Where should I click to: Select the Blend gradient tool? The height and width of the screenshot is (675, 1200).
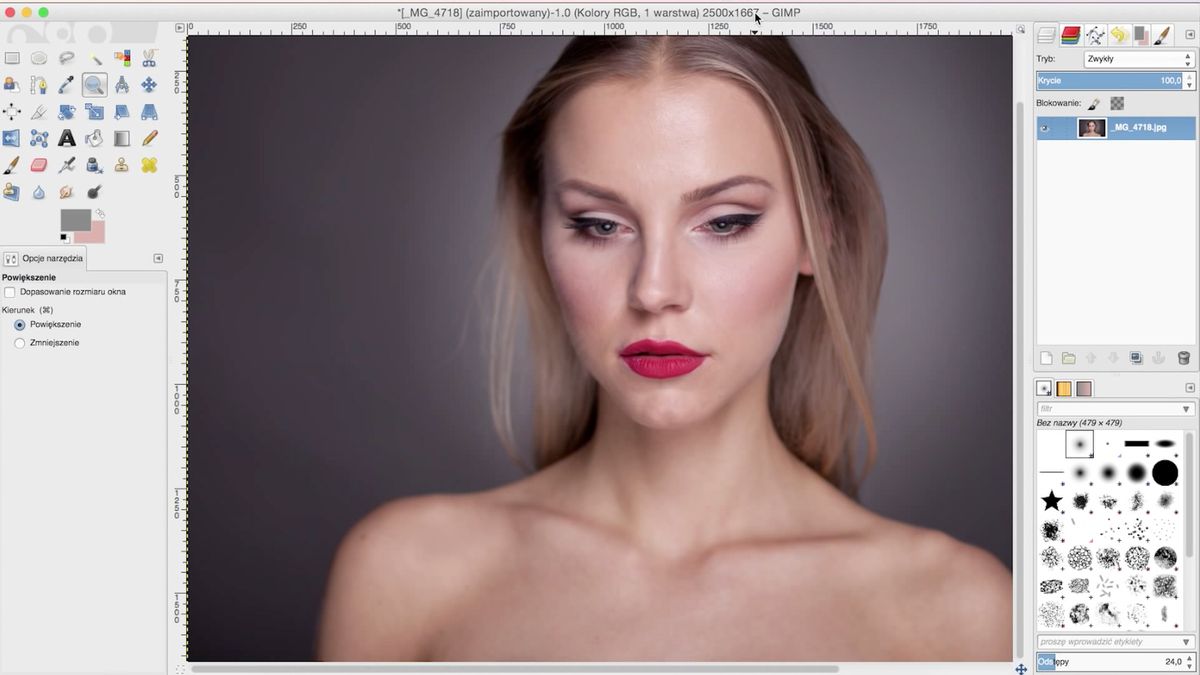[x=122, y=138]
